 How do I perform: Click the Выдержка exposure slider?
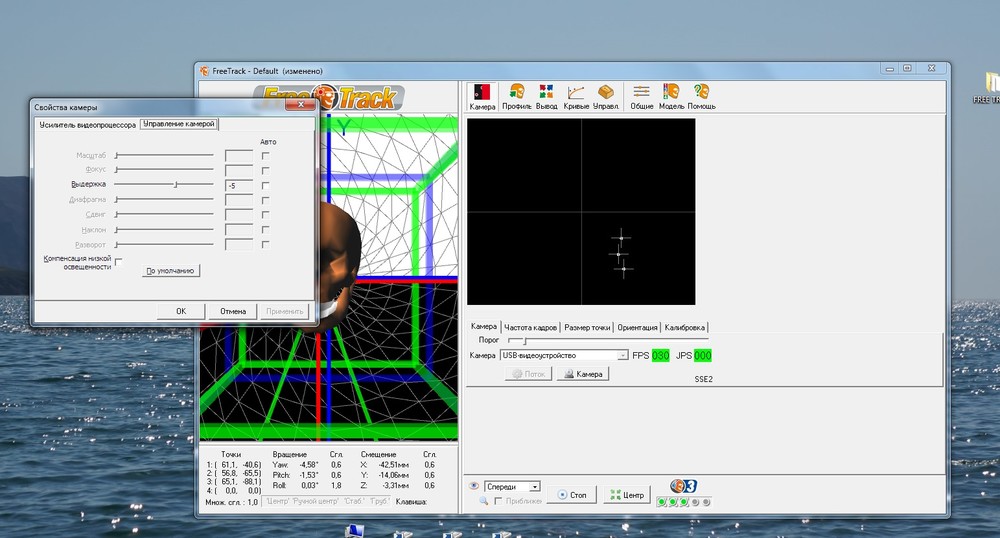[x=176, y=185]
